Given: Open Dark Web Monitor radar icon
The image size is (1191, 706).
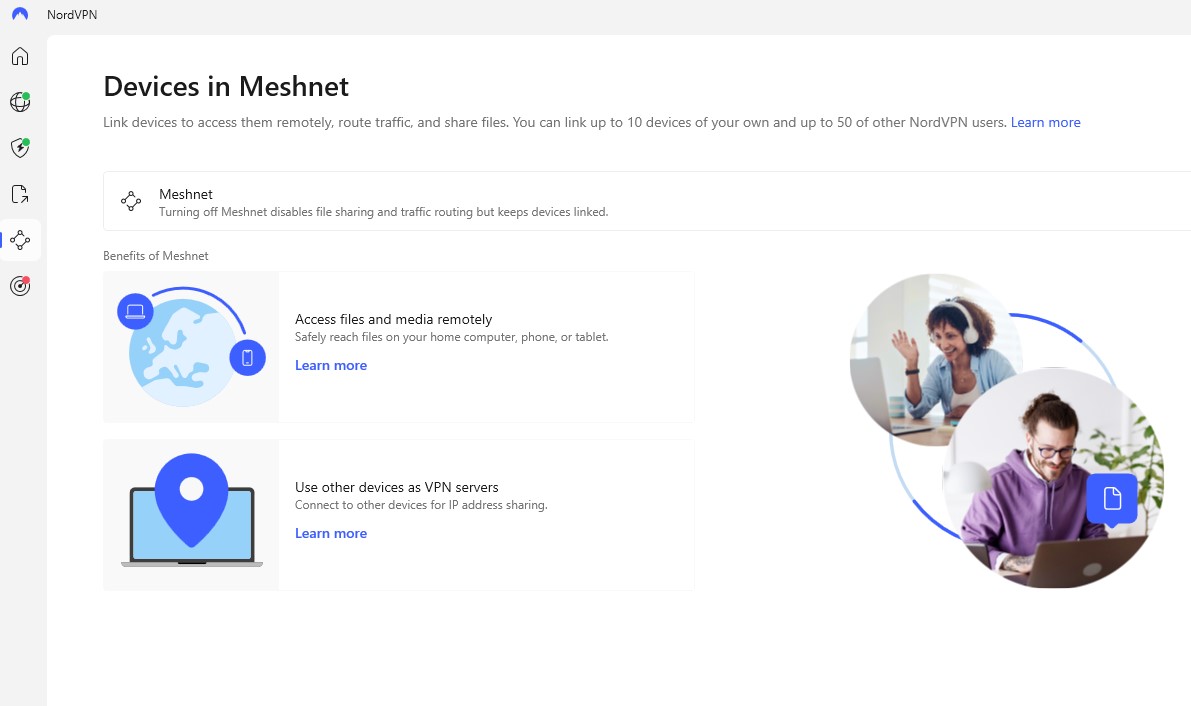Looking at the screenshot, I should pos(20,286).
